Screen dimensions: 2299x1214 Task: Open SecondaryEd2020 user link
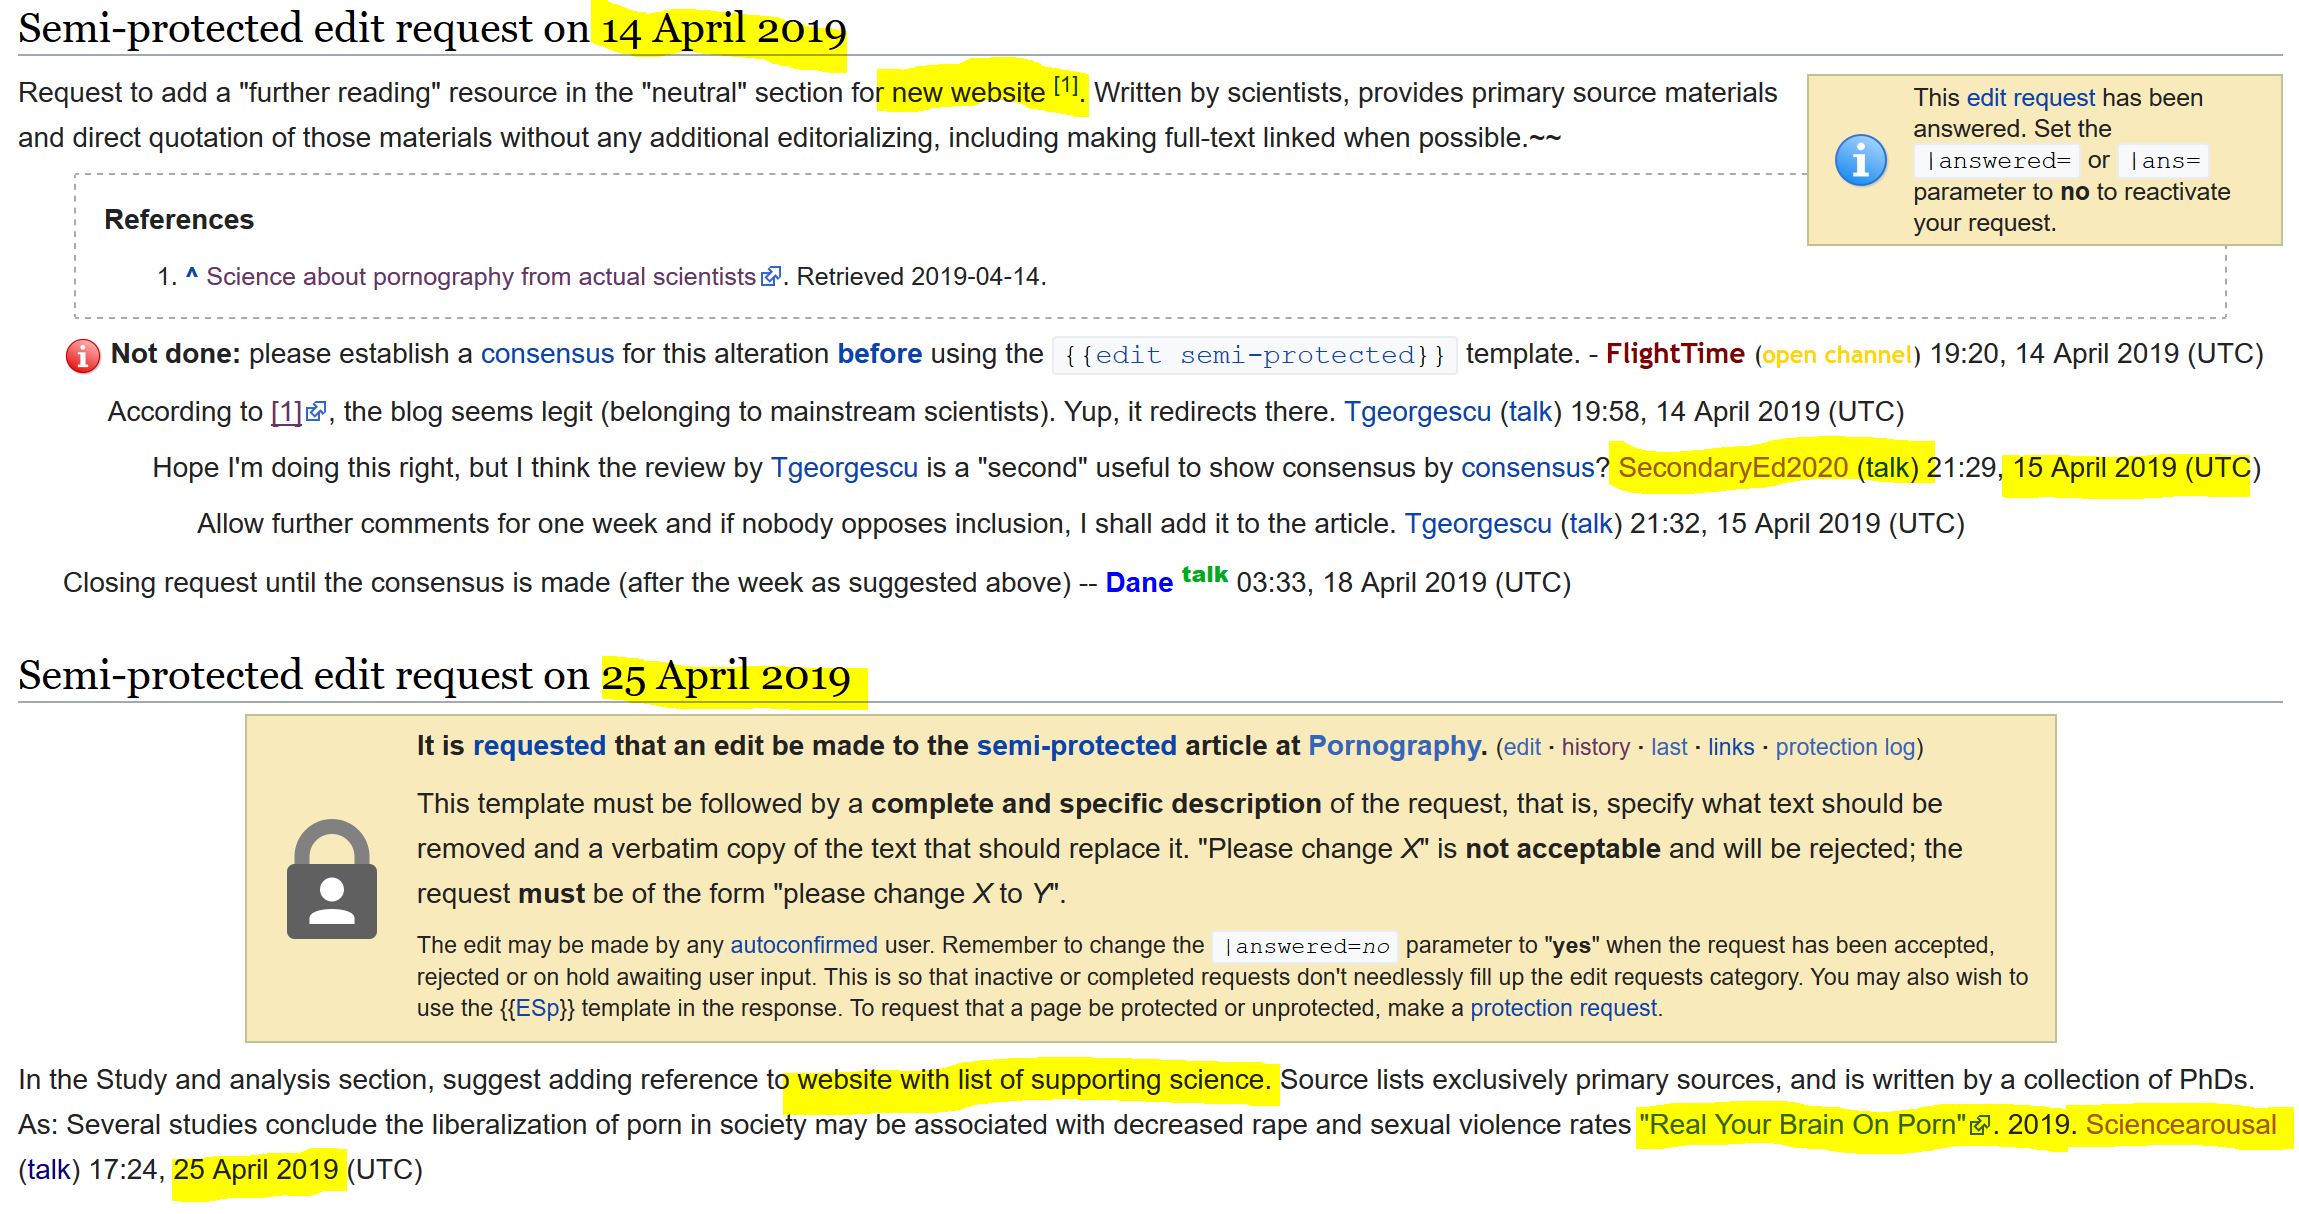1732,468
